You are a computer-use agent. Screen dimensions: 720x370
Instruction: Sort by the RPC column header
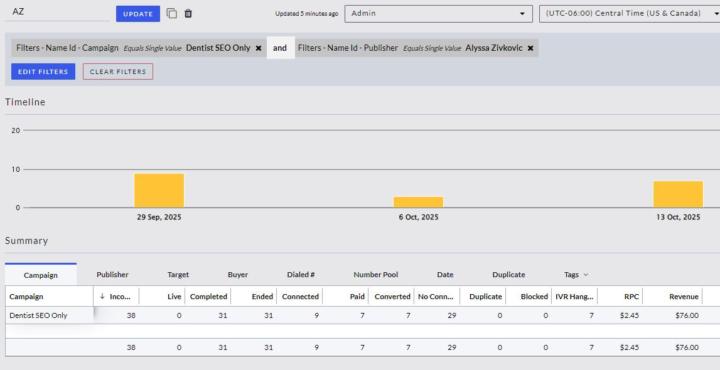tap(631, 297)
